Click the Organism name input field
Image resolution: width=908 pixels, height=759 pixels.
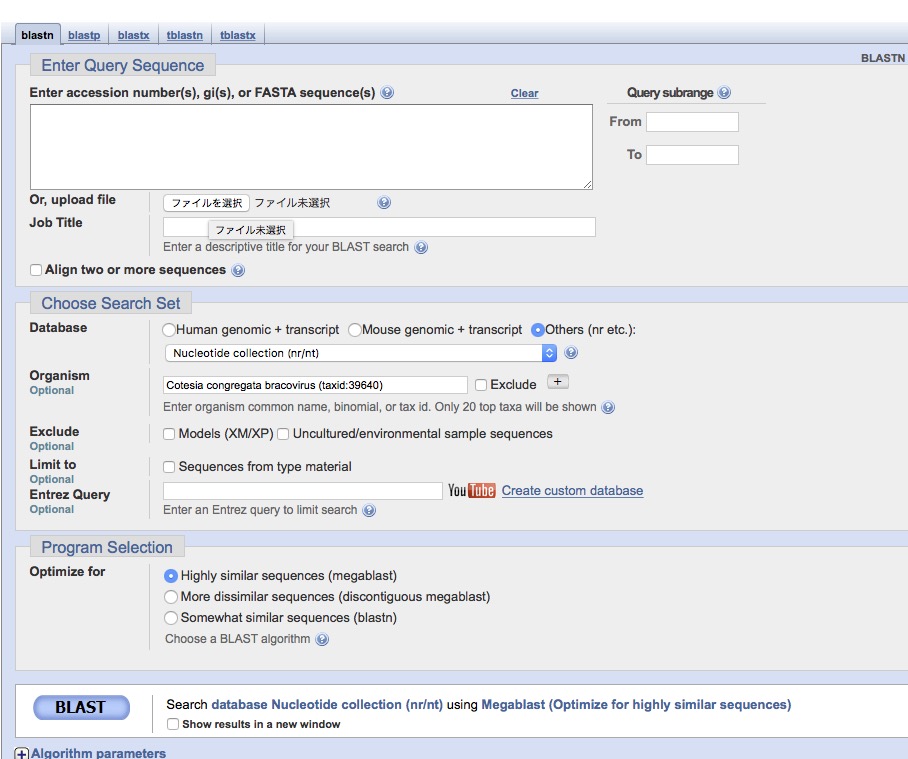click(315, 385)
